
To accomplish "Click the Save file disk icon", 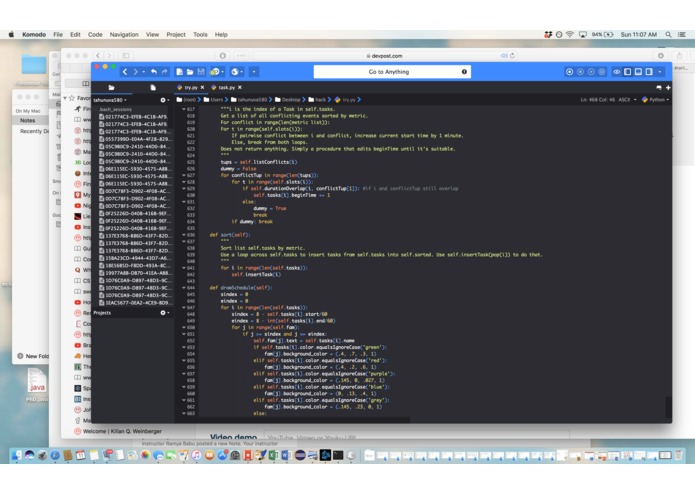I will coord(201,72).
